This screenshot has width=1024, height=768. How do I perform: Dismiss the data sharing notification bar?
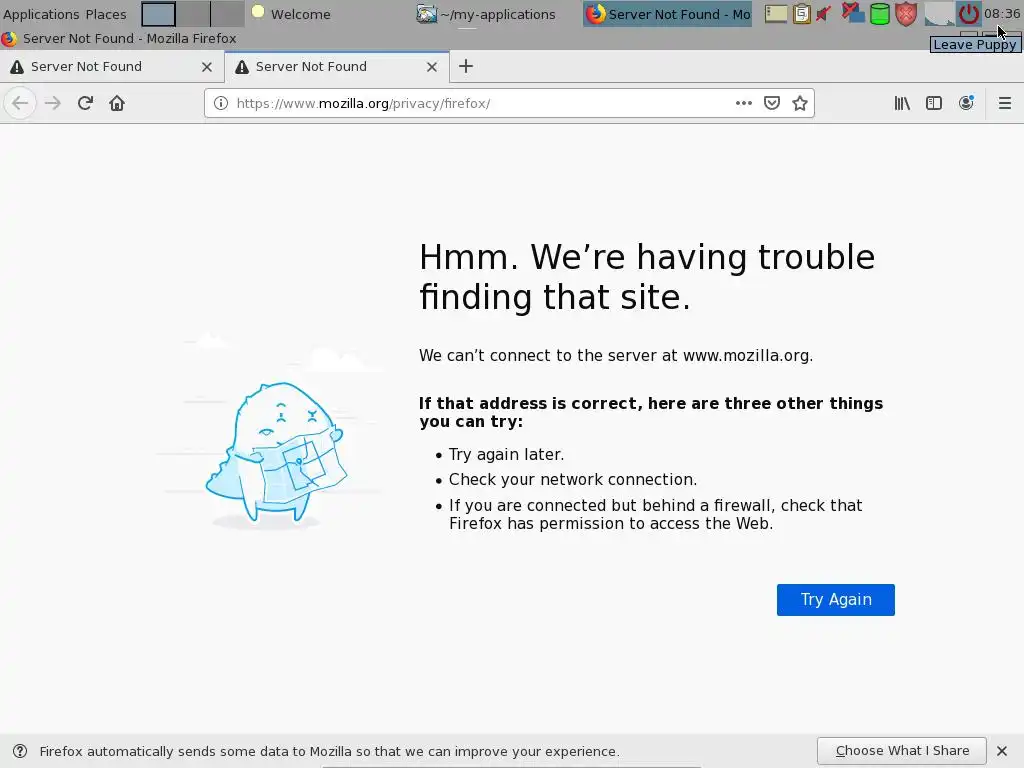tap(1002, 751)
